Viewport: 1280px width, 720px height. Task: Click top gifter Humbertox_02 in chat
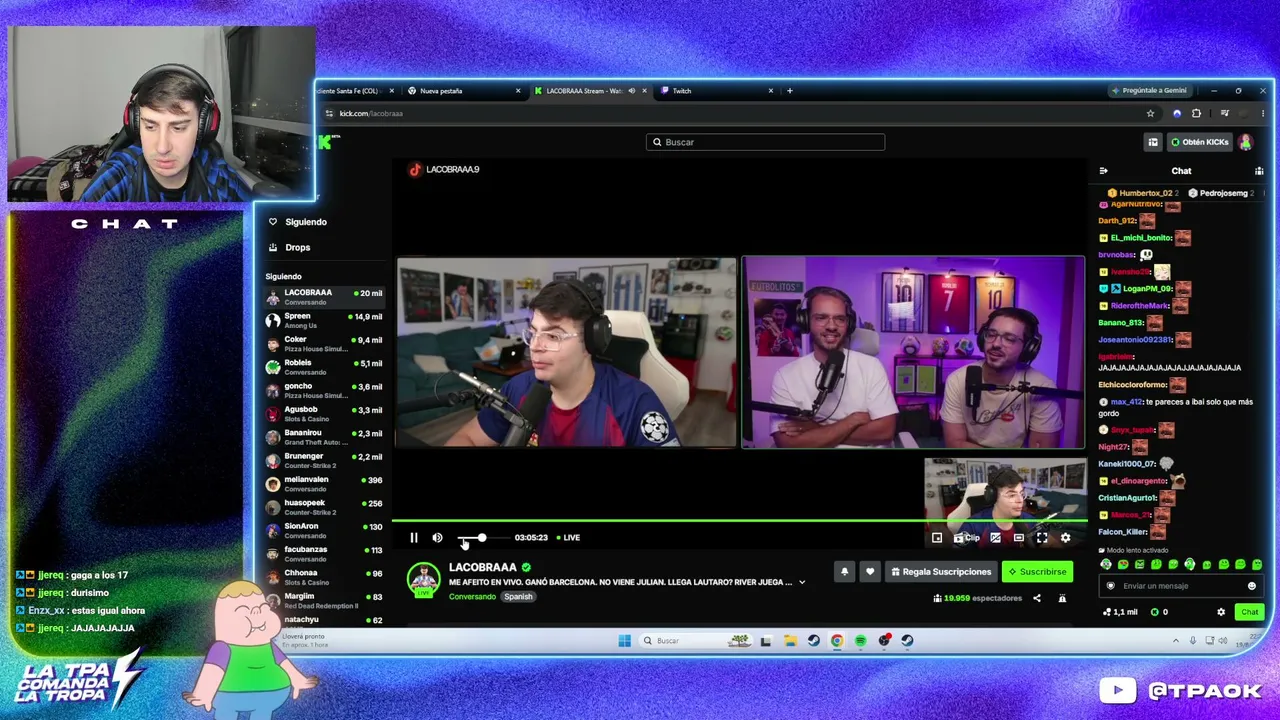click(x=1143, y=193)
